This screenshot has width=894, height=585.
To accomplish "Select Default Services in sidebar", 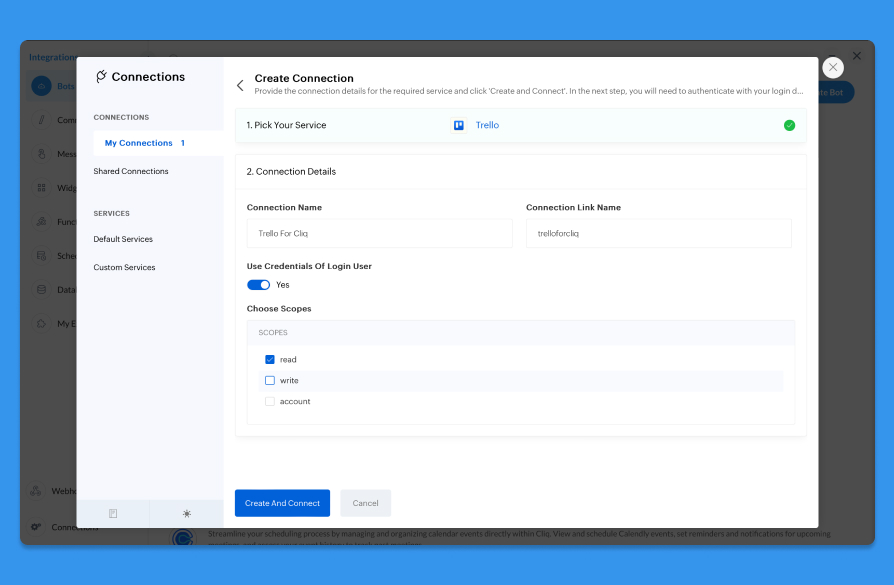I will [123, 239].
